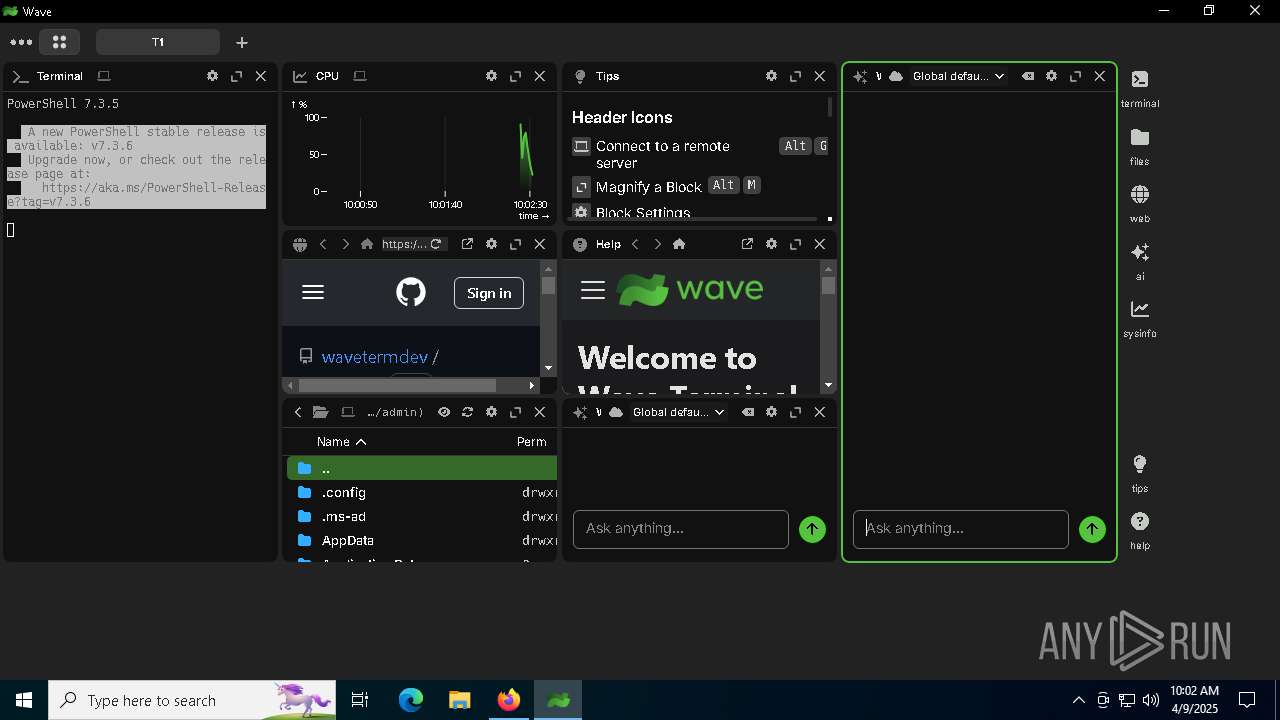Viewport: 1280px width, 720px height.
Task: Sort file list by Name column
Action: pos(341,442)
